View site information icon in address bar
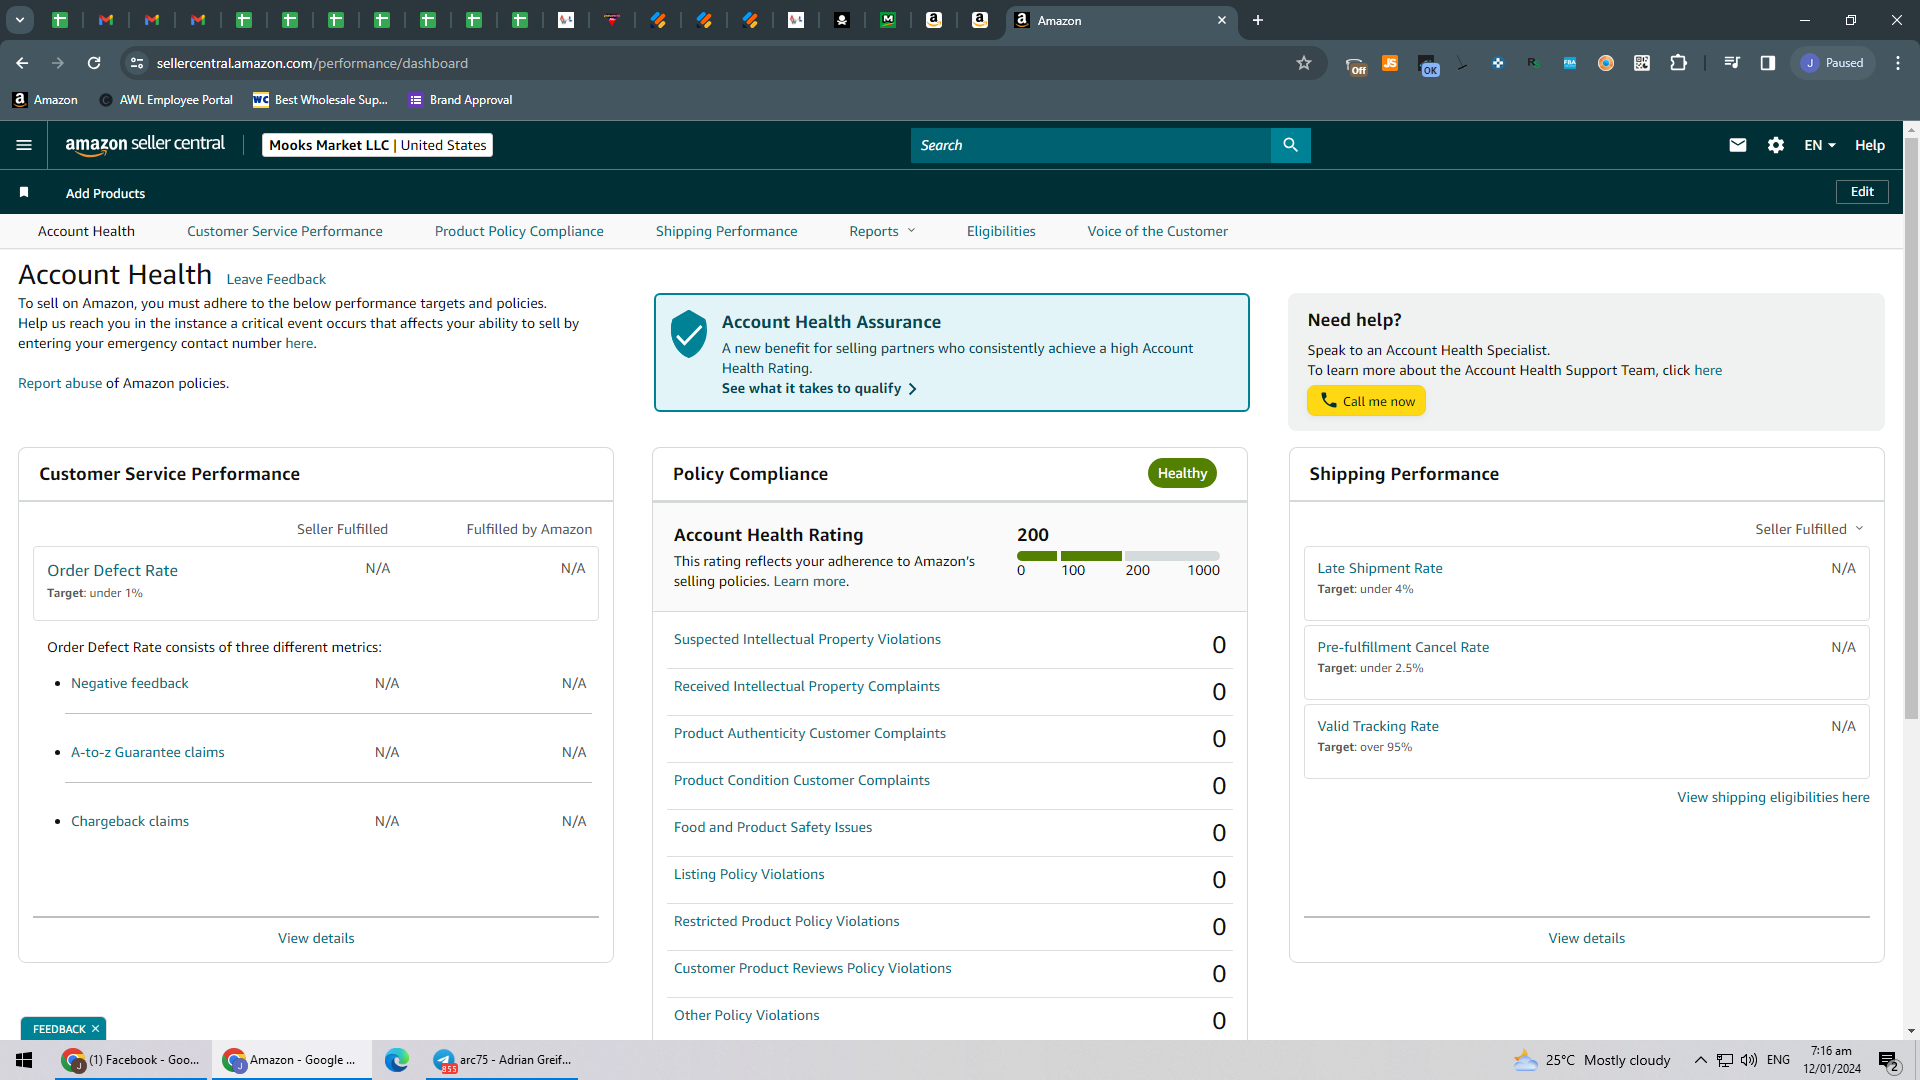Image resolution: width=1920 pixels, height=1080 pixels. coord(137,63)
